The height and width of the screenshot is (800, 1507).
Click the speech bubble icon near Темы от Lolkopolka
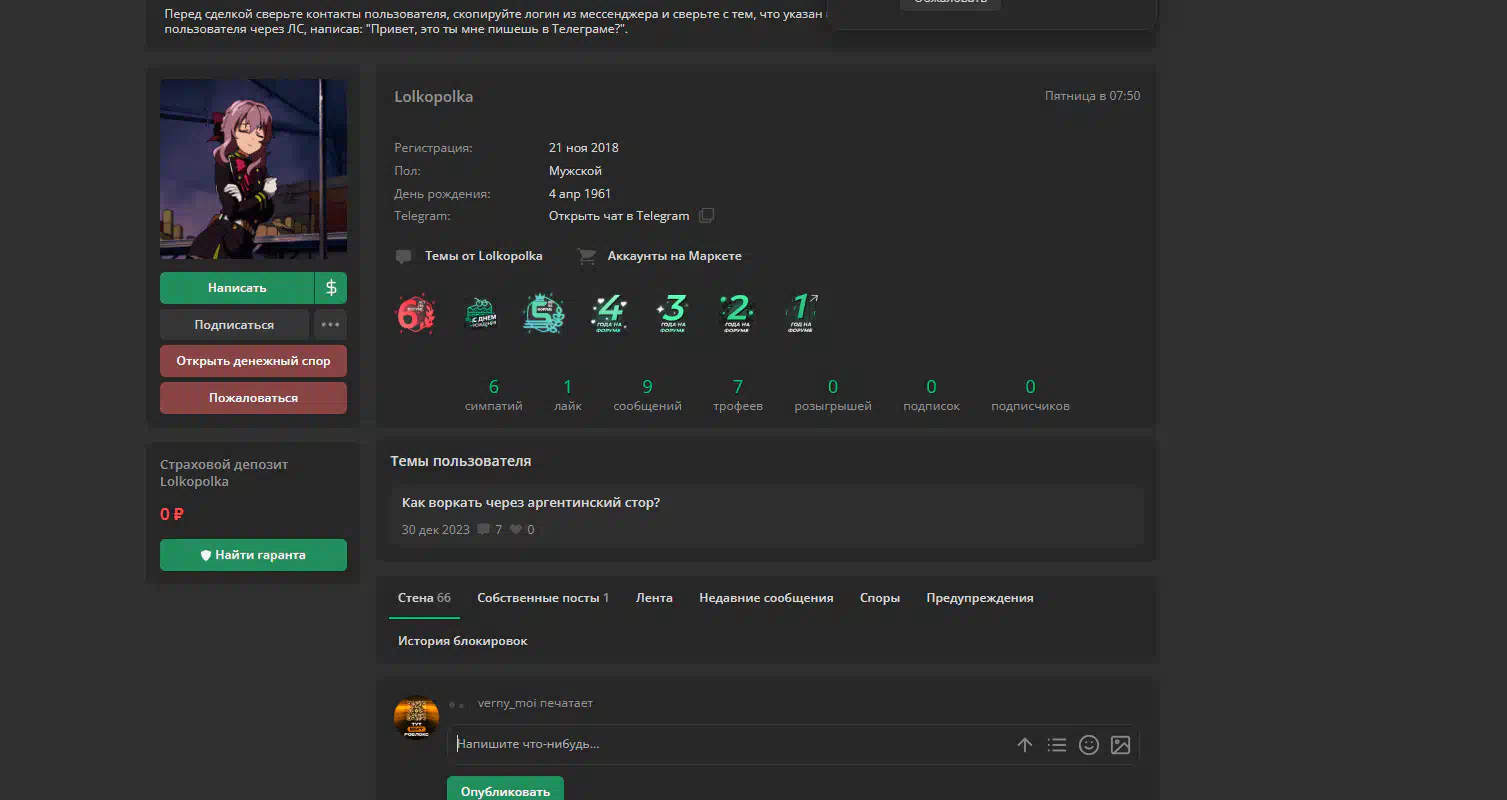pyautogui.click(x=403, y=256)
